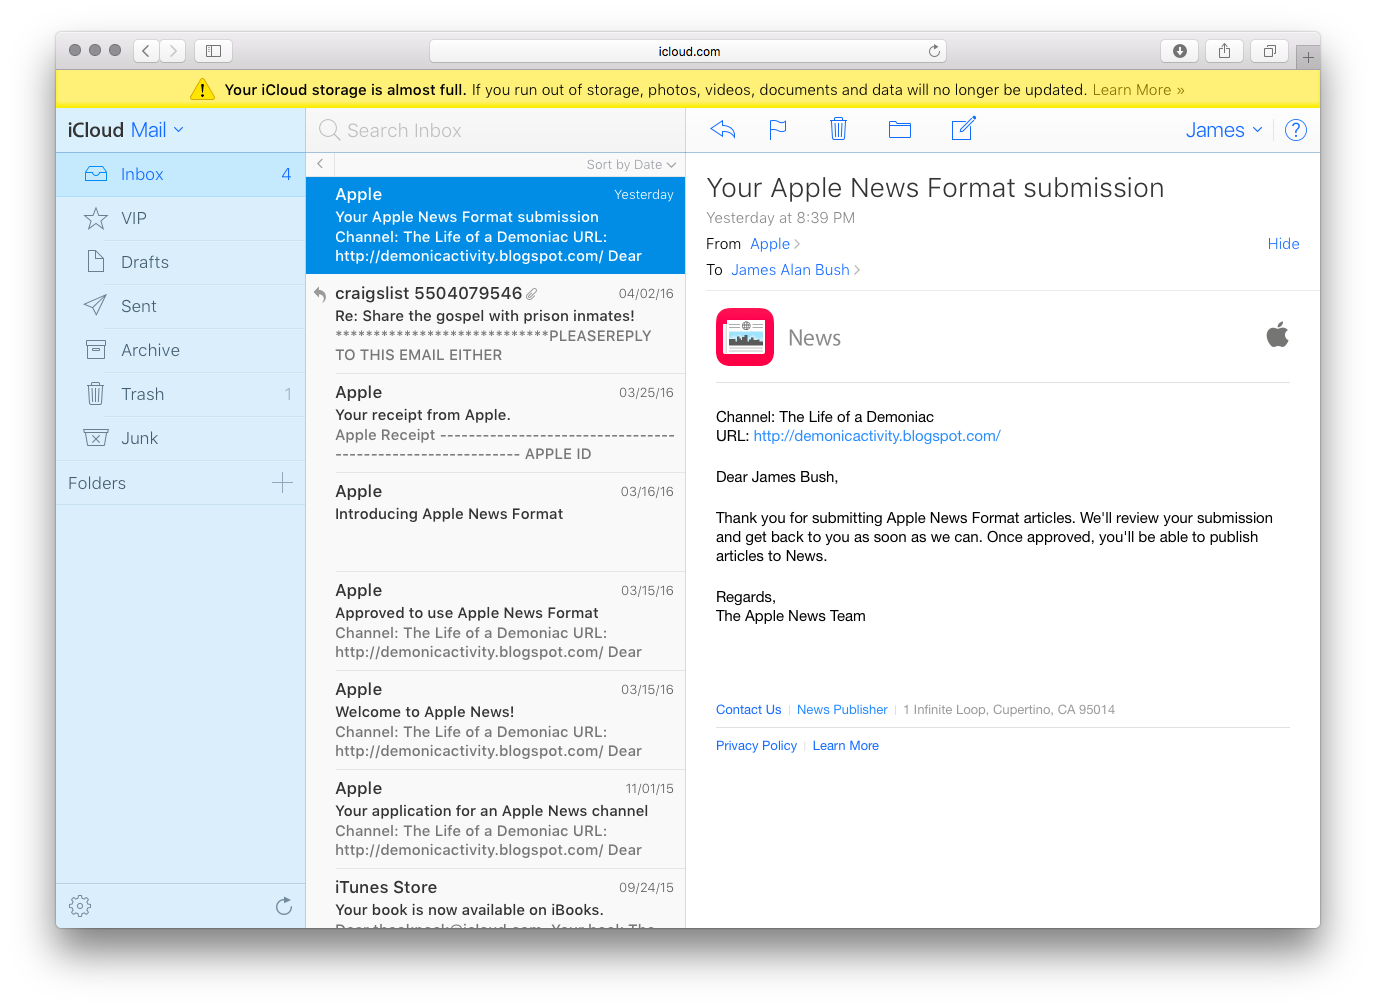The image size is (1376, 1008).
Task: Click Hide to collapse message details
Action: click(x=1283, y=244)
